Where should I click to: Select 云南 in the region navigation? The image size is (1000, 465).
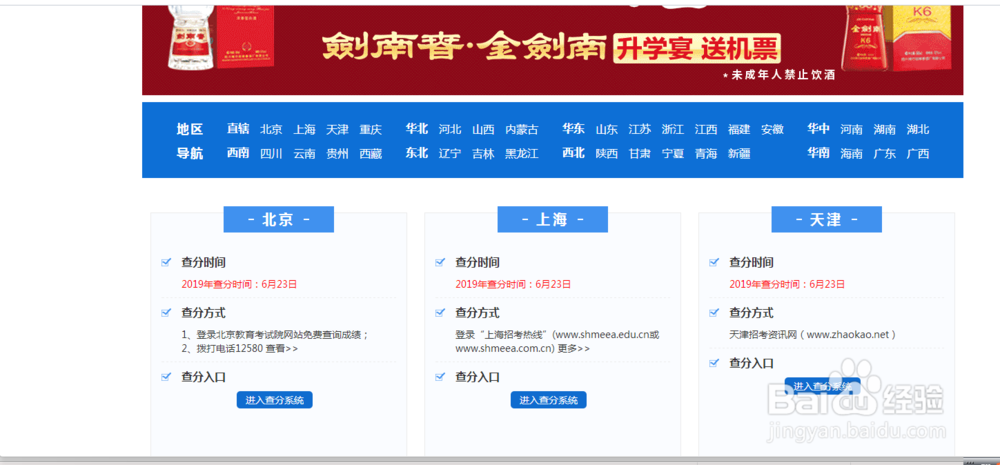[304, 154]
